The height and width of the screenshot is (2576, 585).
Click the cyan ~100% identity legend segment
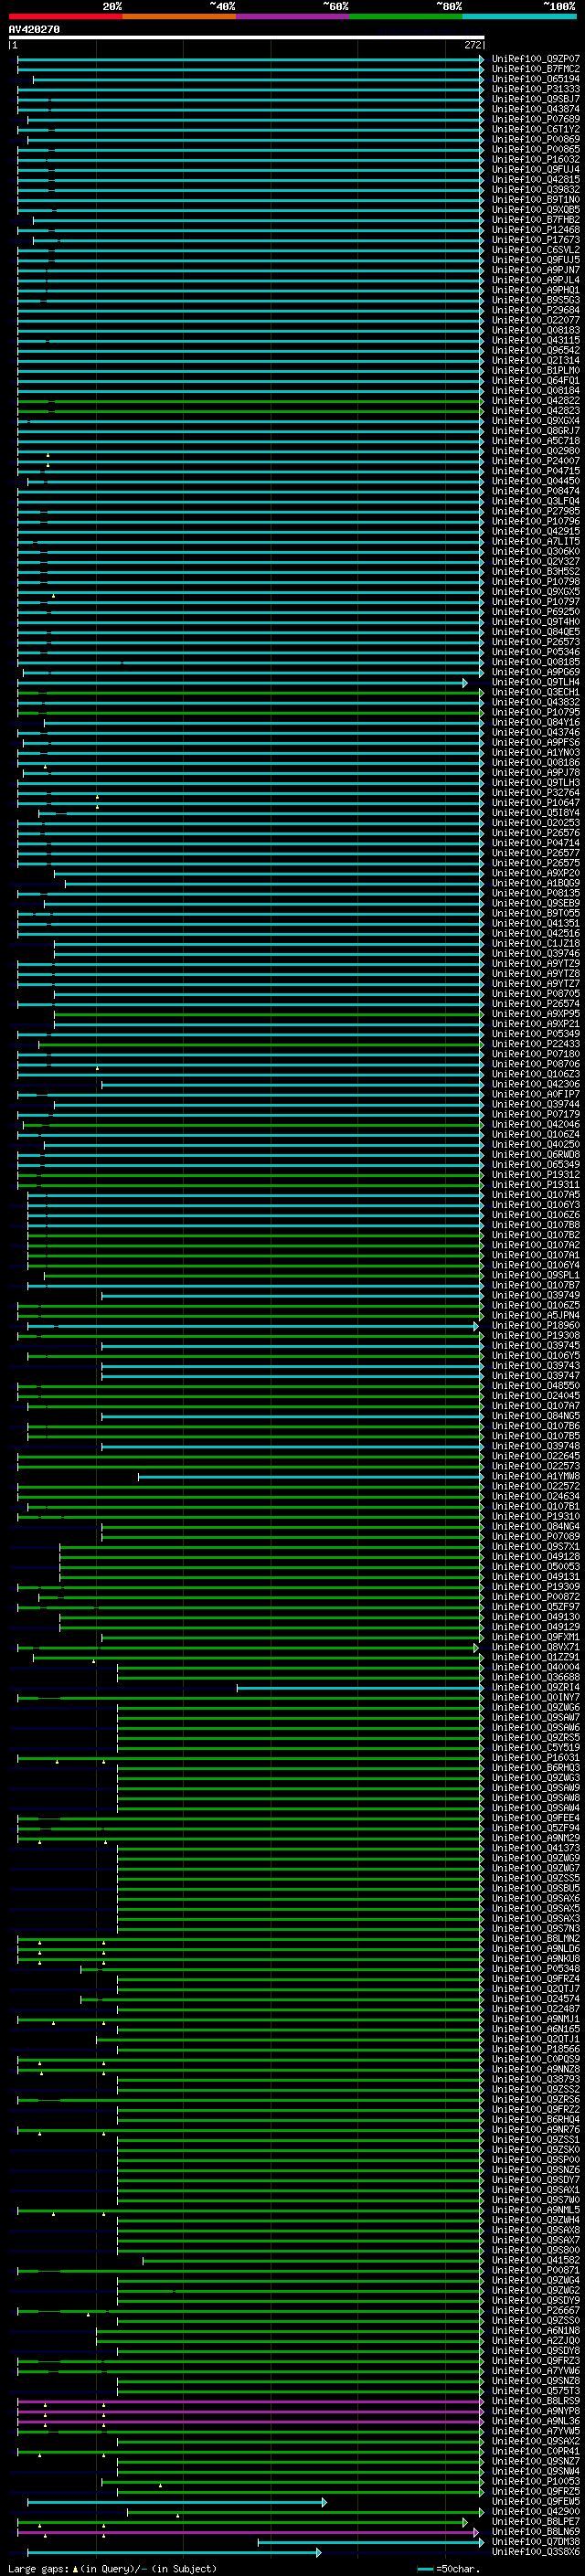(x=519, y=16)
